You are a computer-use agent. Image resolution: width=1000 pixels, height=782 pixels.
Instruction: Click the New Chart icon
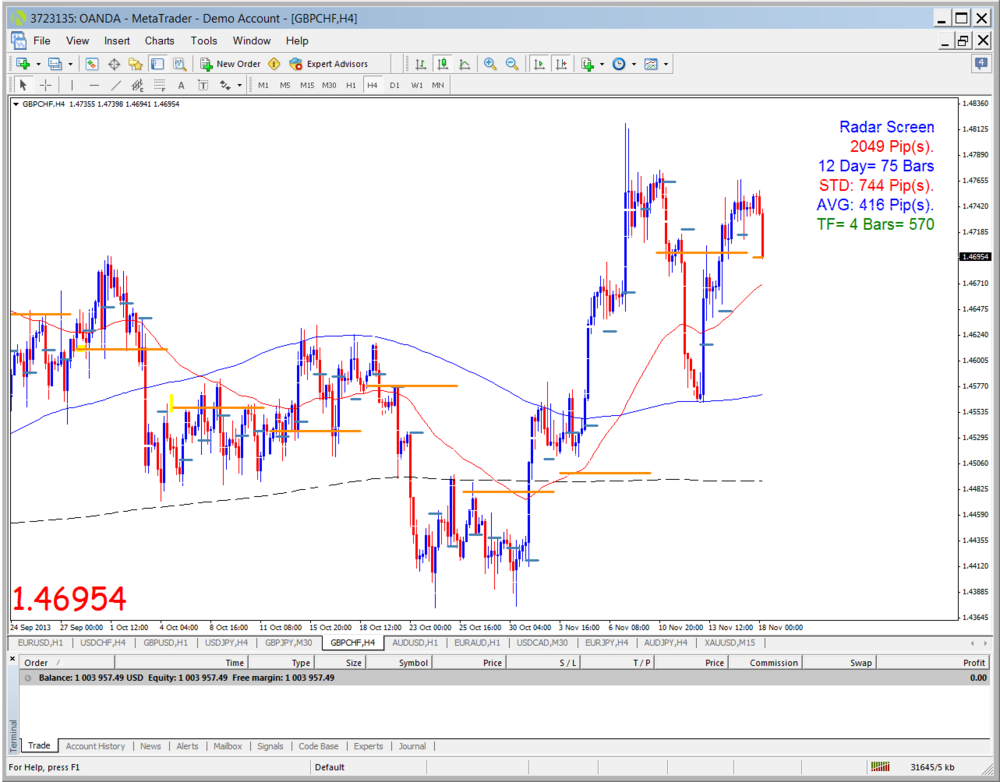point(24,64)
